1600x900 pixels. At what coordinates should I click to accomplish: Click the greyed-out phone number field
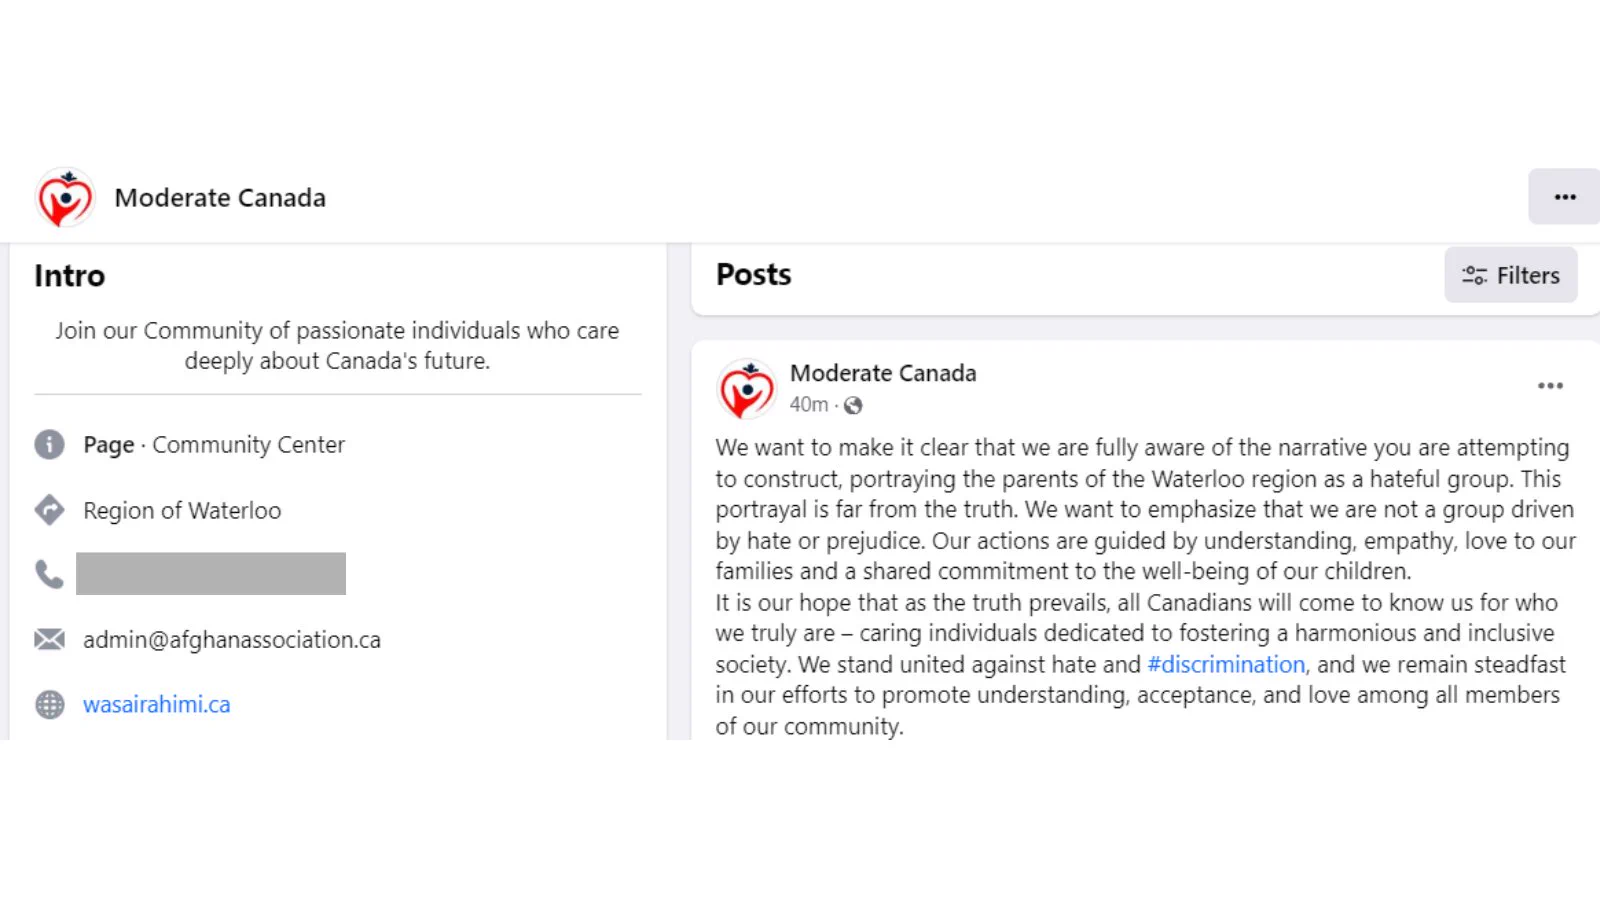tap(211, 574)
